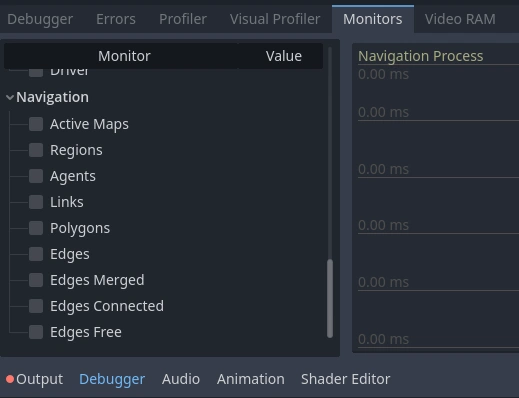519x398 pixels.
Task: Open the Shader Editor bottom panel
Action: 345,379
